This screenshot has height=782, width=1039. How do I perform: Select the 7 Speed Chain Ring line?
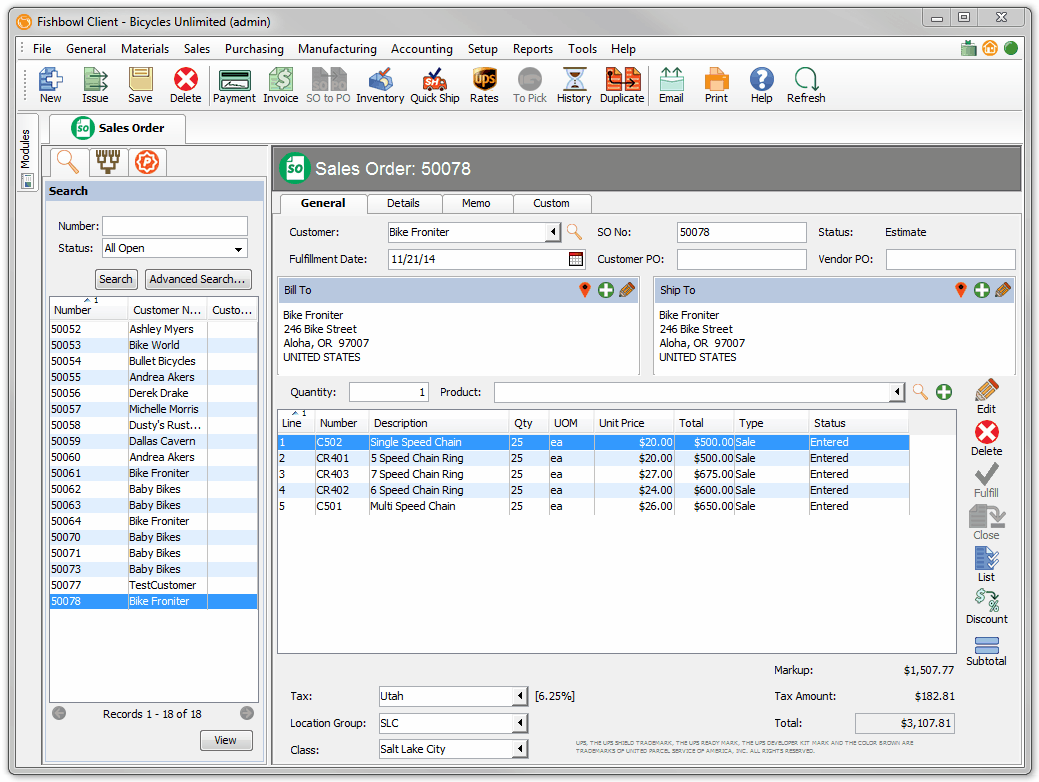pyautogui.click(x=593, y=474)
